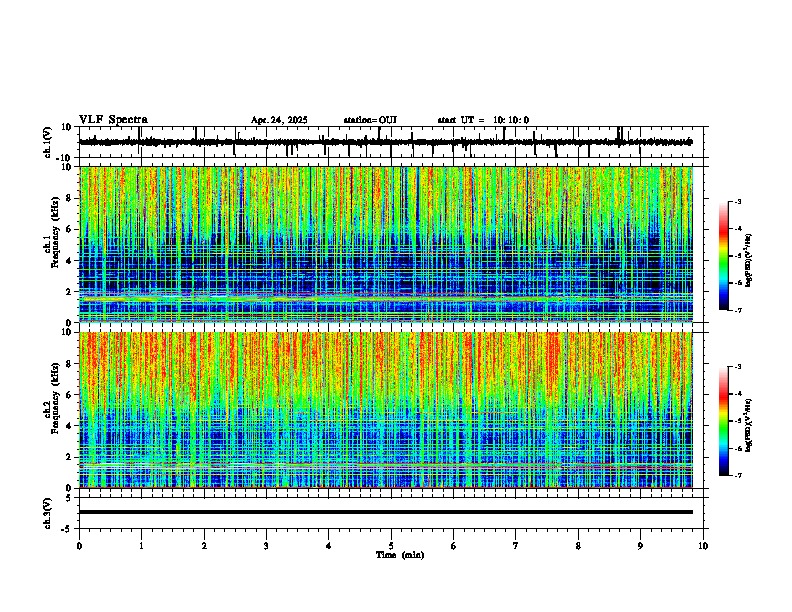Click the "-5" tick on ch.3 voltage axis
The height and width of the screenshot is (612, 792).
pos(67,529)
